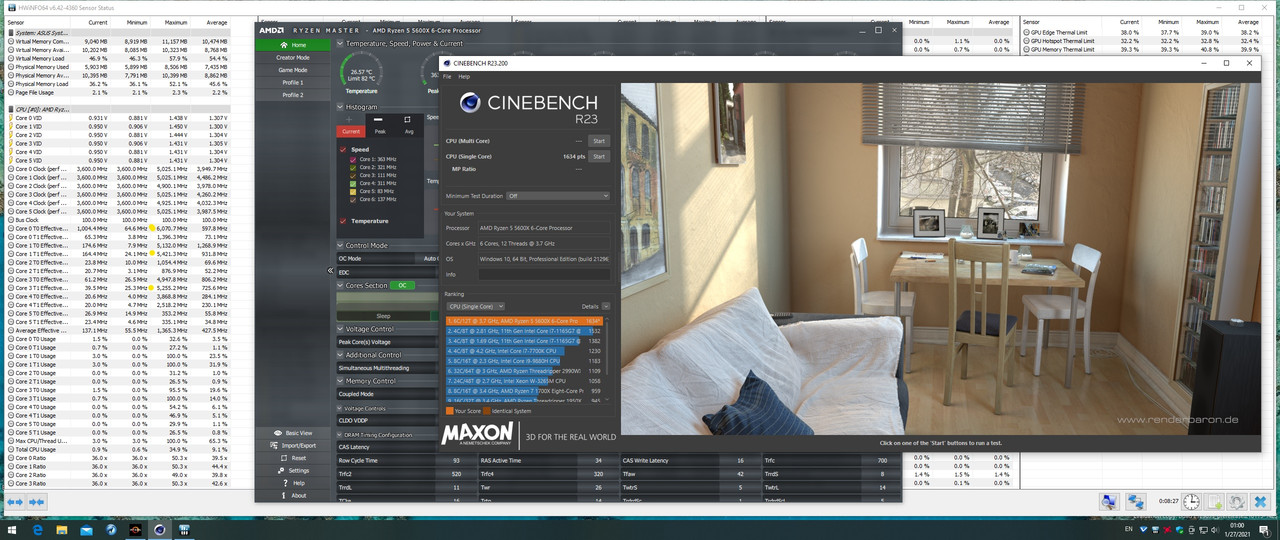
Task: Toggle Core 5: 83 MHz checkbox
Action: coord(352,192)
